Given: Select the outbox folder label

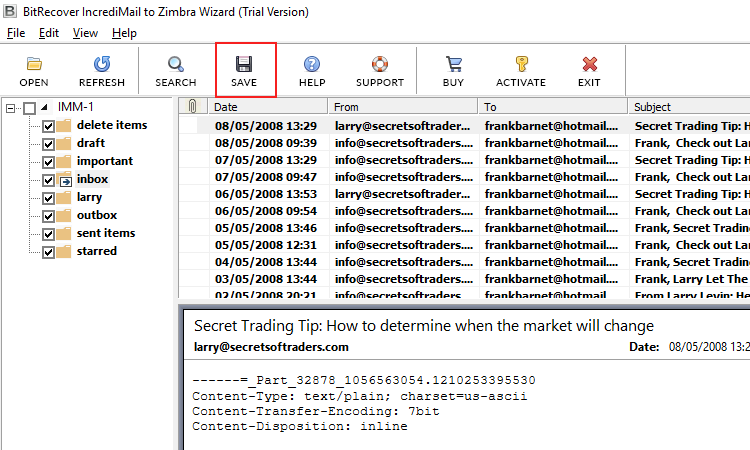Looking at the screenshot, I should pyautogui.click(x=97, y=215).
